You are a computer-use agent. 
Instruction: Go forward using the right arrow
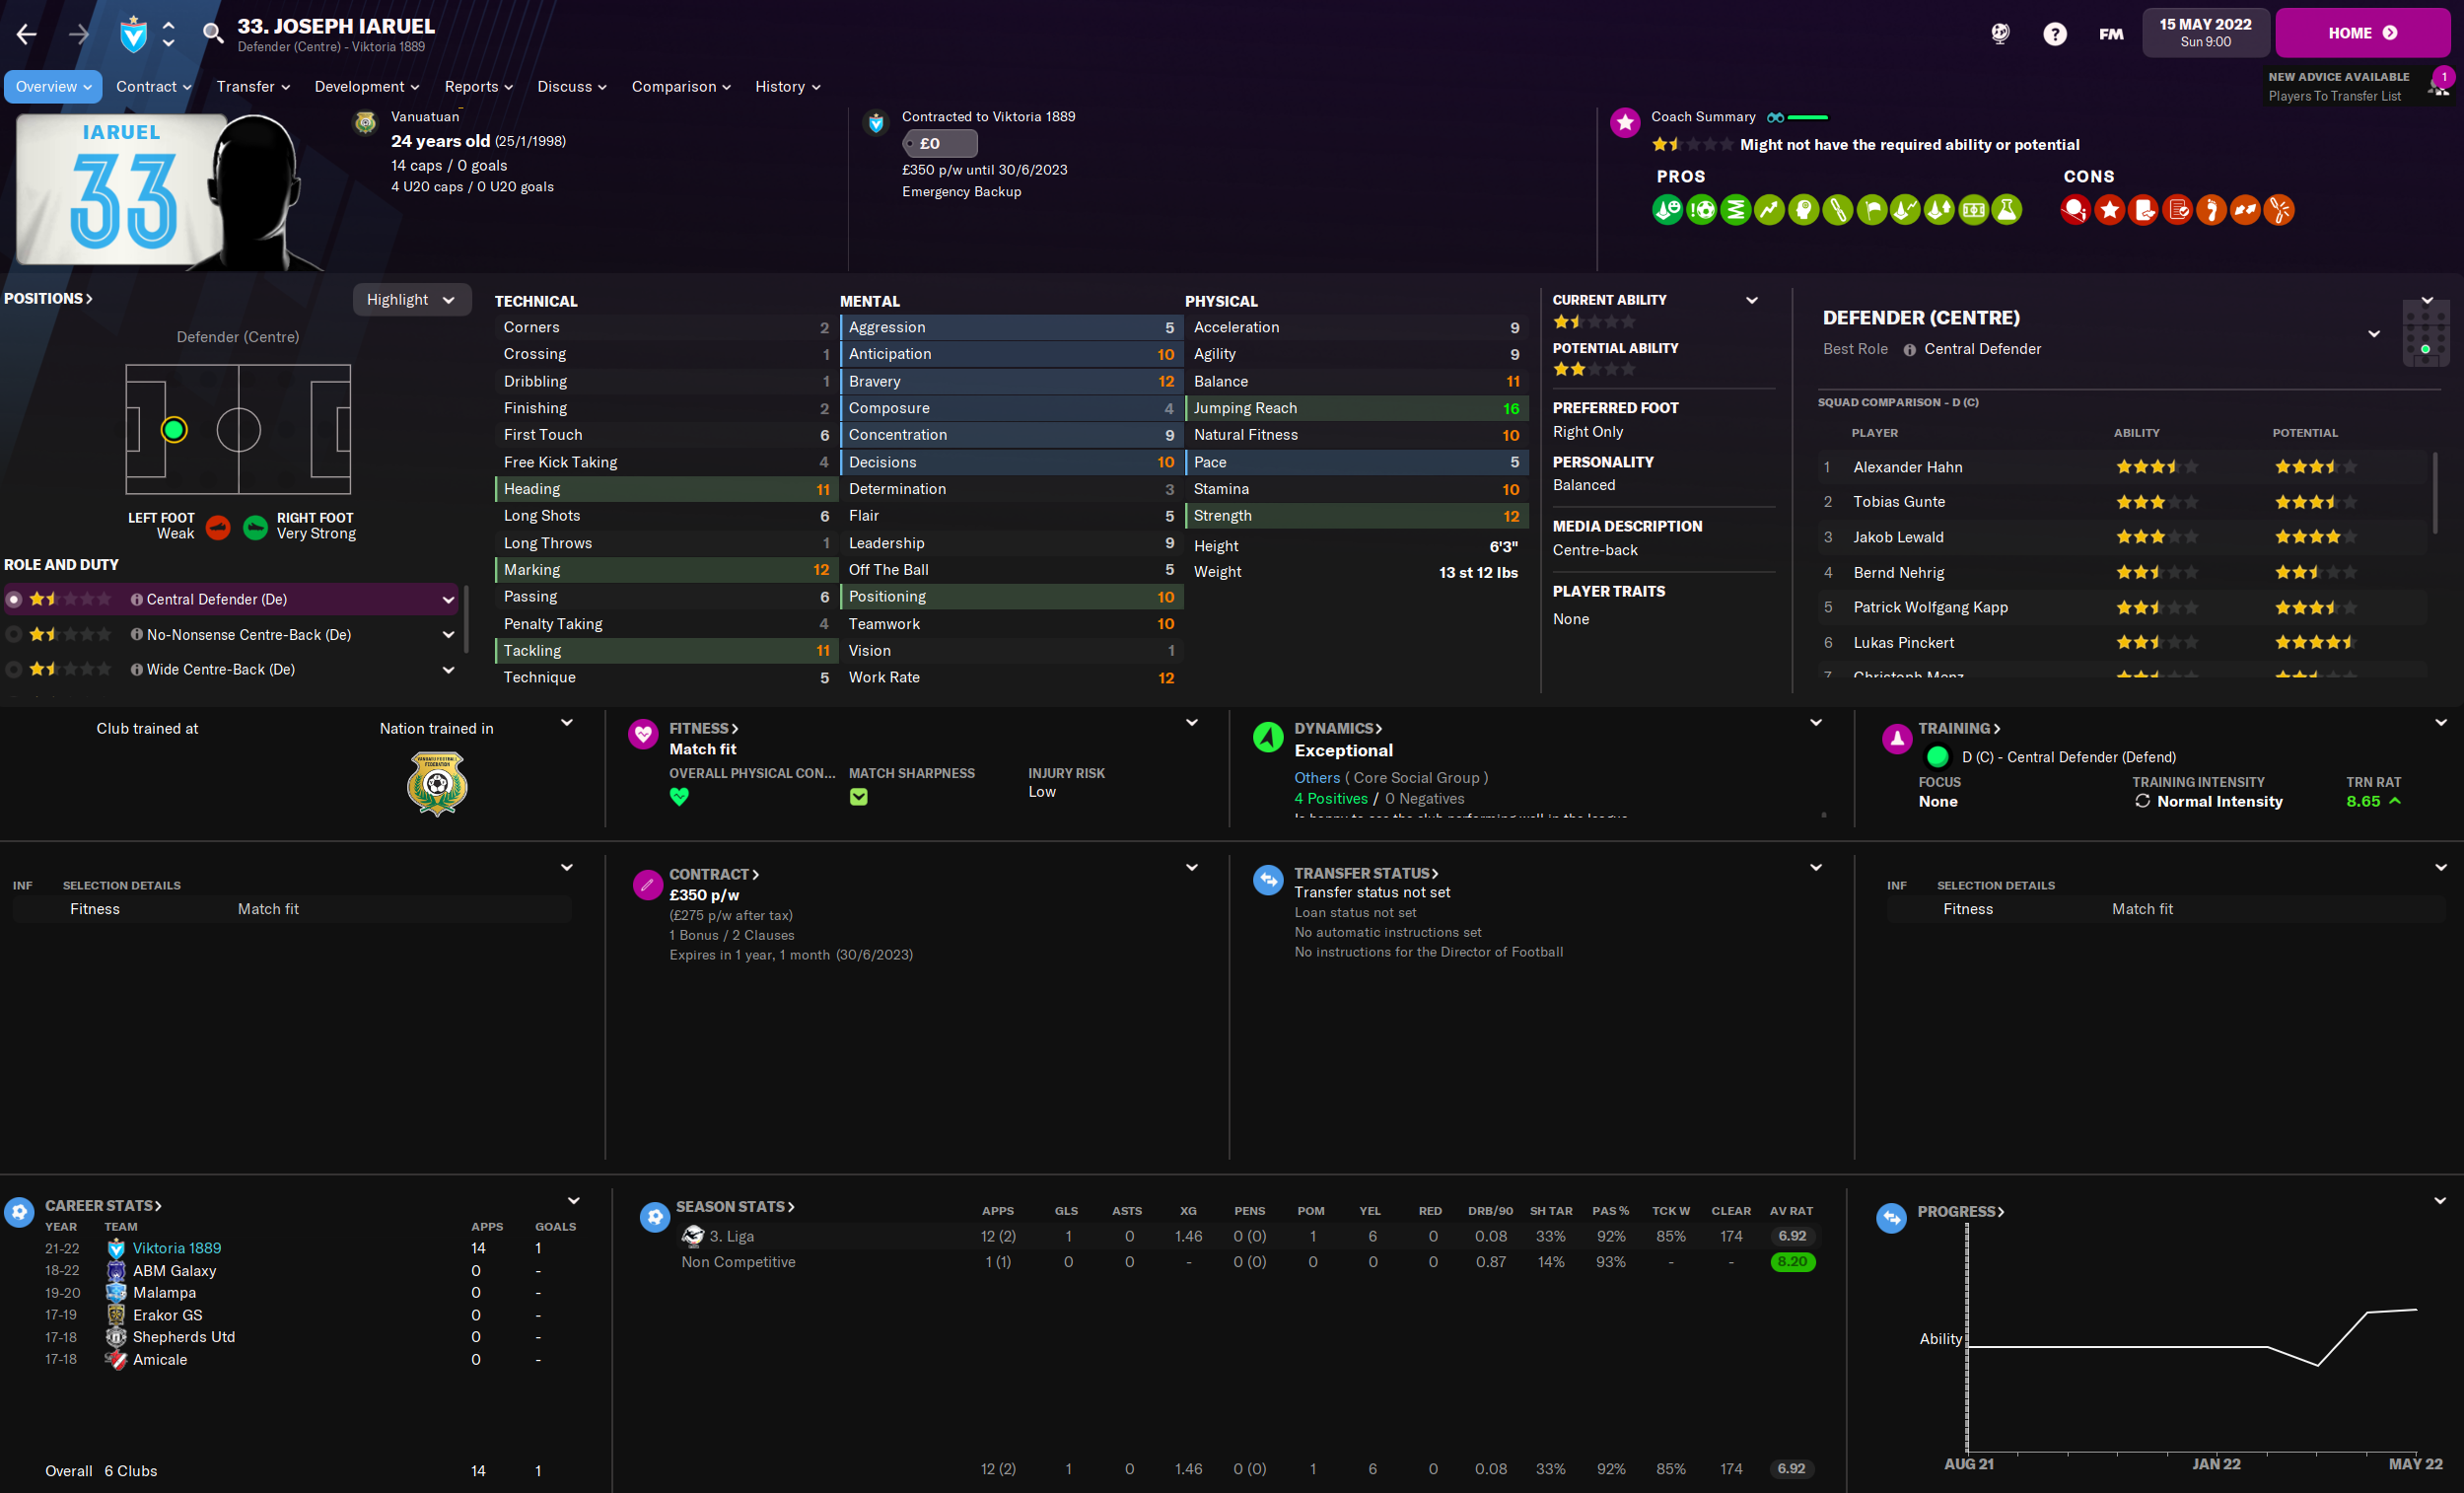79,34
